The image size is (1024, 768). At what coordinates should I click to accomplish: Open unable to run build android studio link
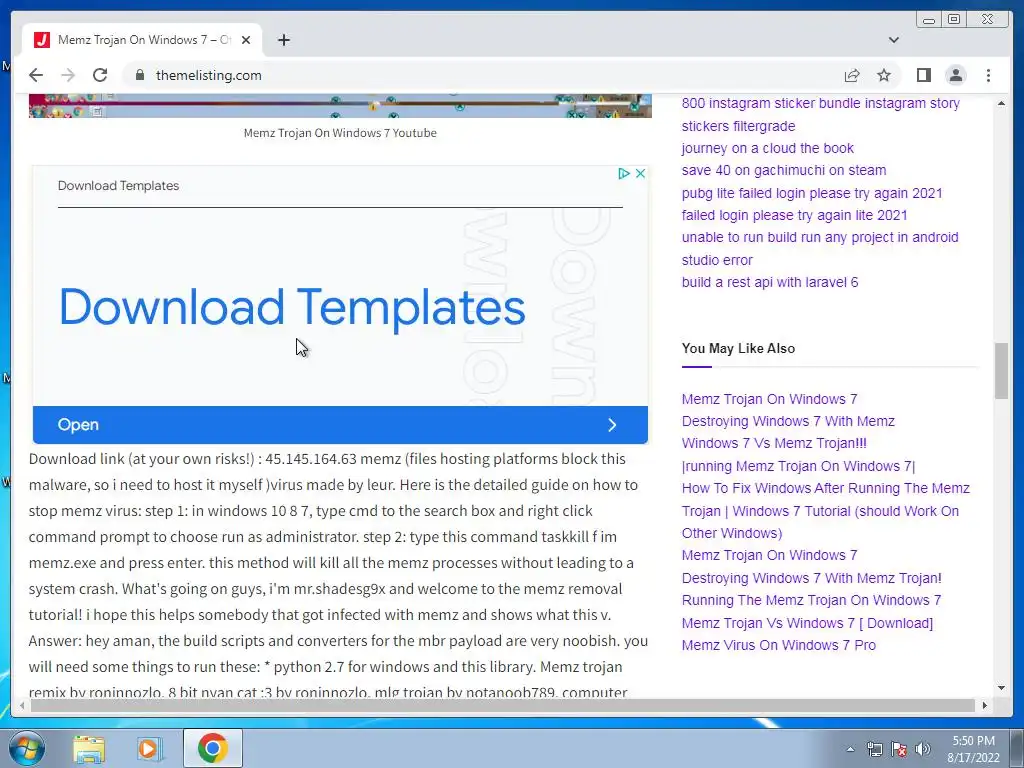820,249
